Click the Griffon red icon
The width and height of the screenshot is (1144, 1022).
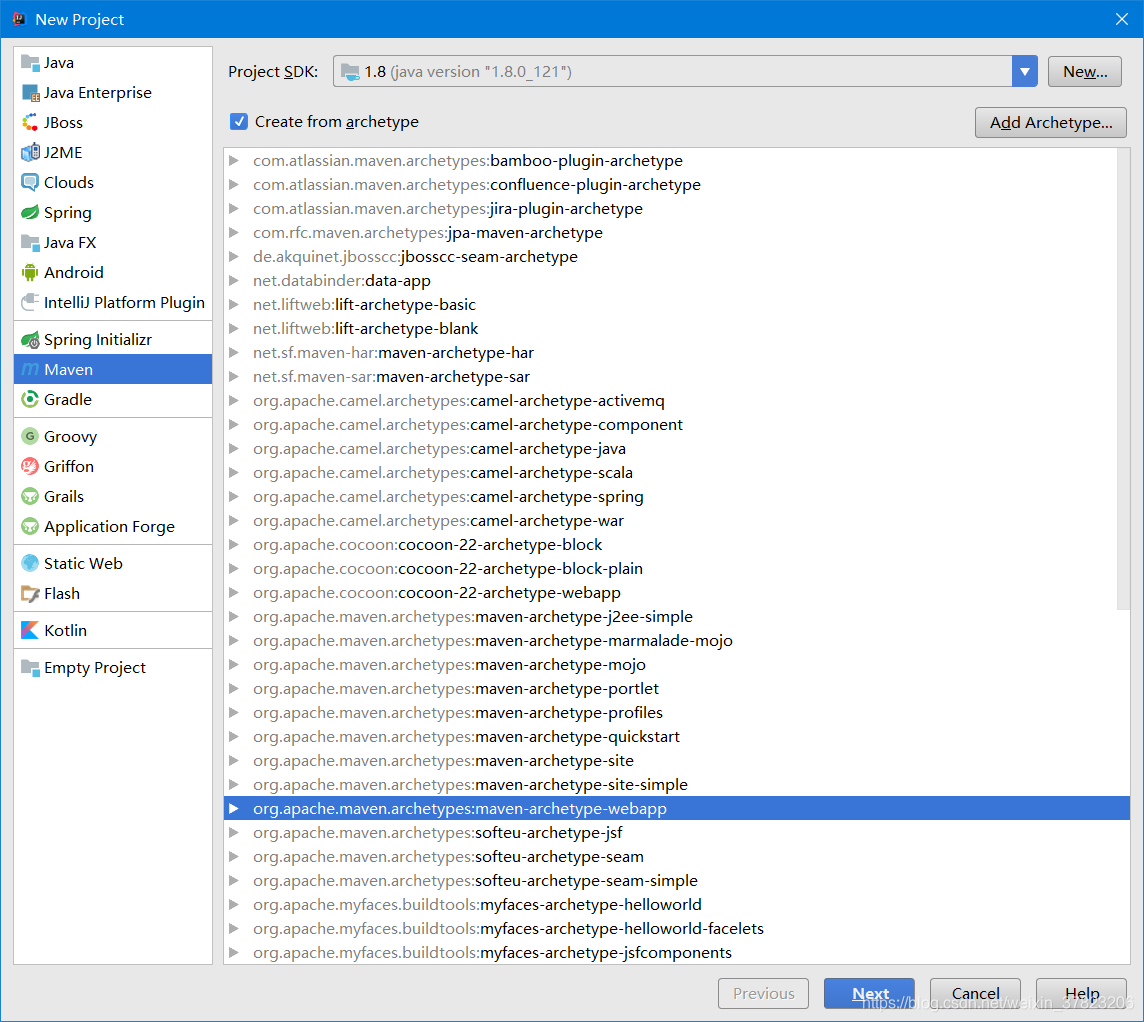pyautogui.click(x=30, y=466)
